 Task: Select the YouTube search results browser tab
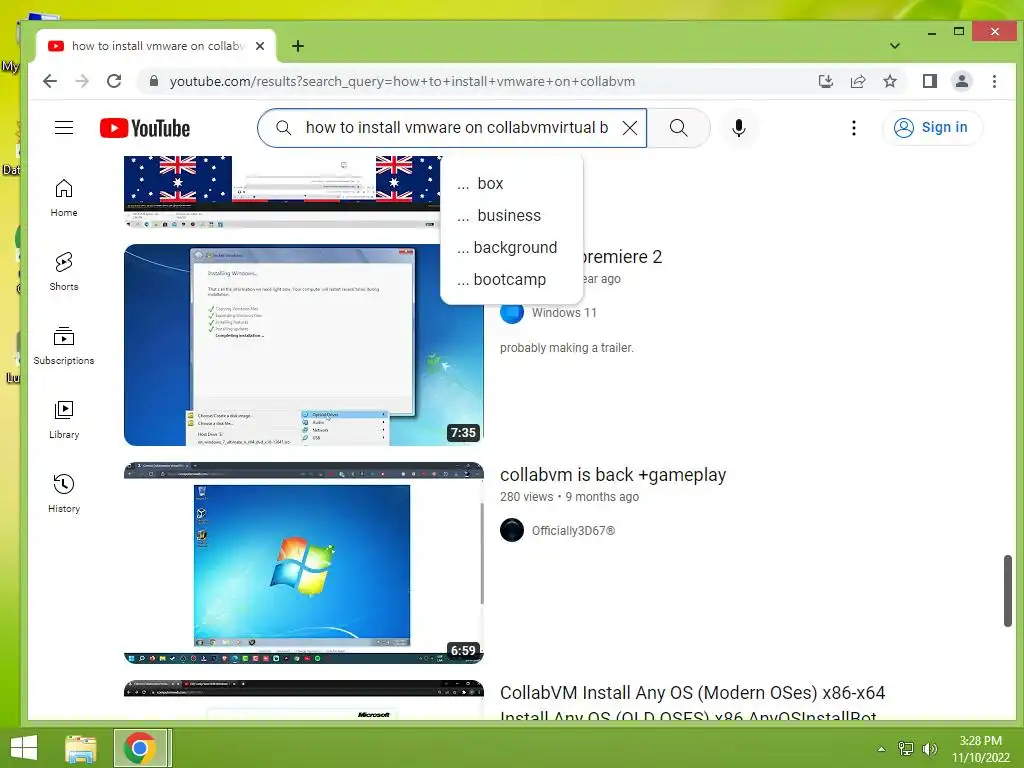155,46
